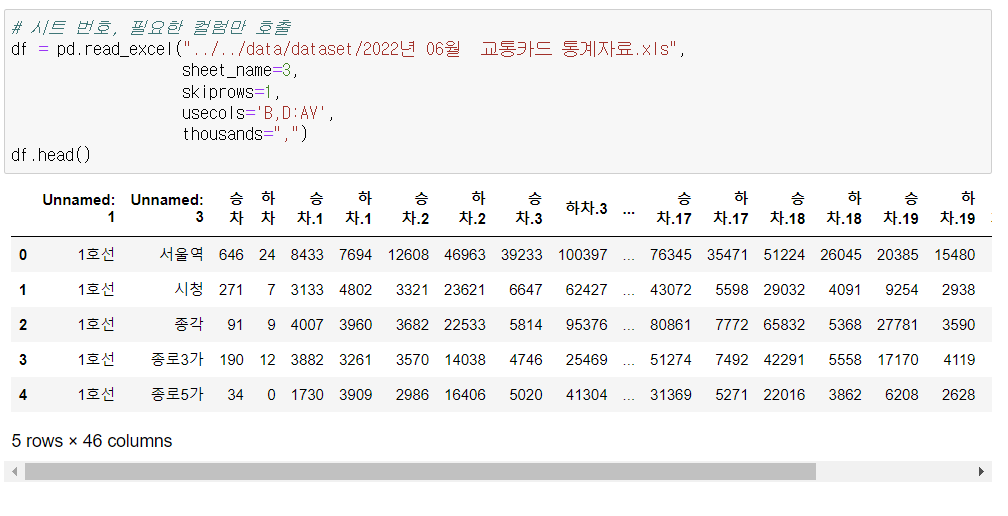Click the value 76345

pyautogui.click(x=670, y=255)
